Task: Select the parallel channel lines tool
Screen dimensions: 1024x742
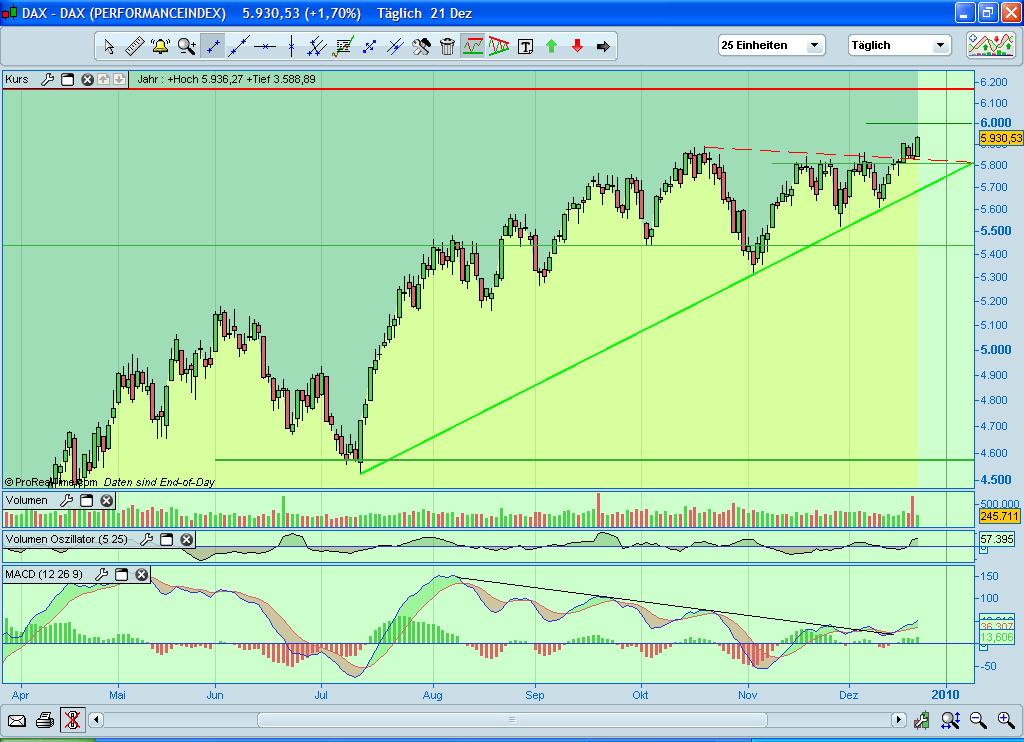Action: [317, 46]
